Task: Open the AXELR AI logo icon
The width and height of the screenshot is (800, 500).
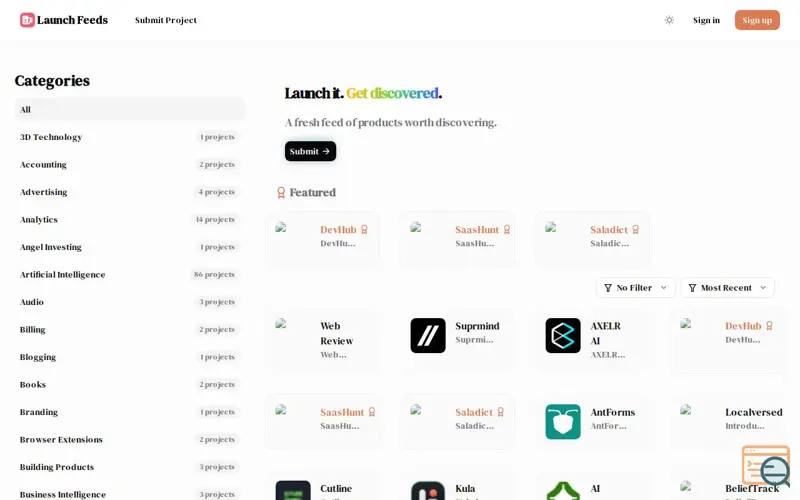Action: click(563, 335)
